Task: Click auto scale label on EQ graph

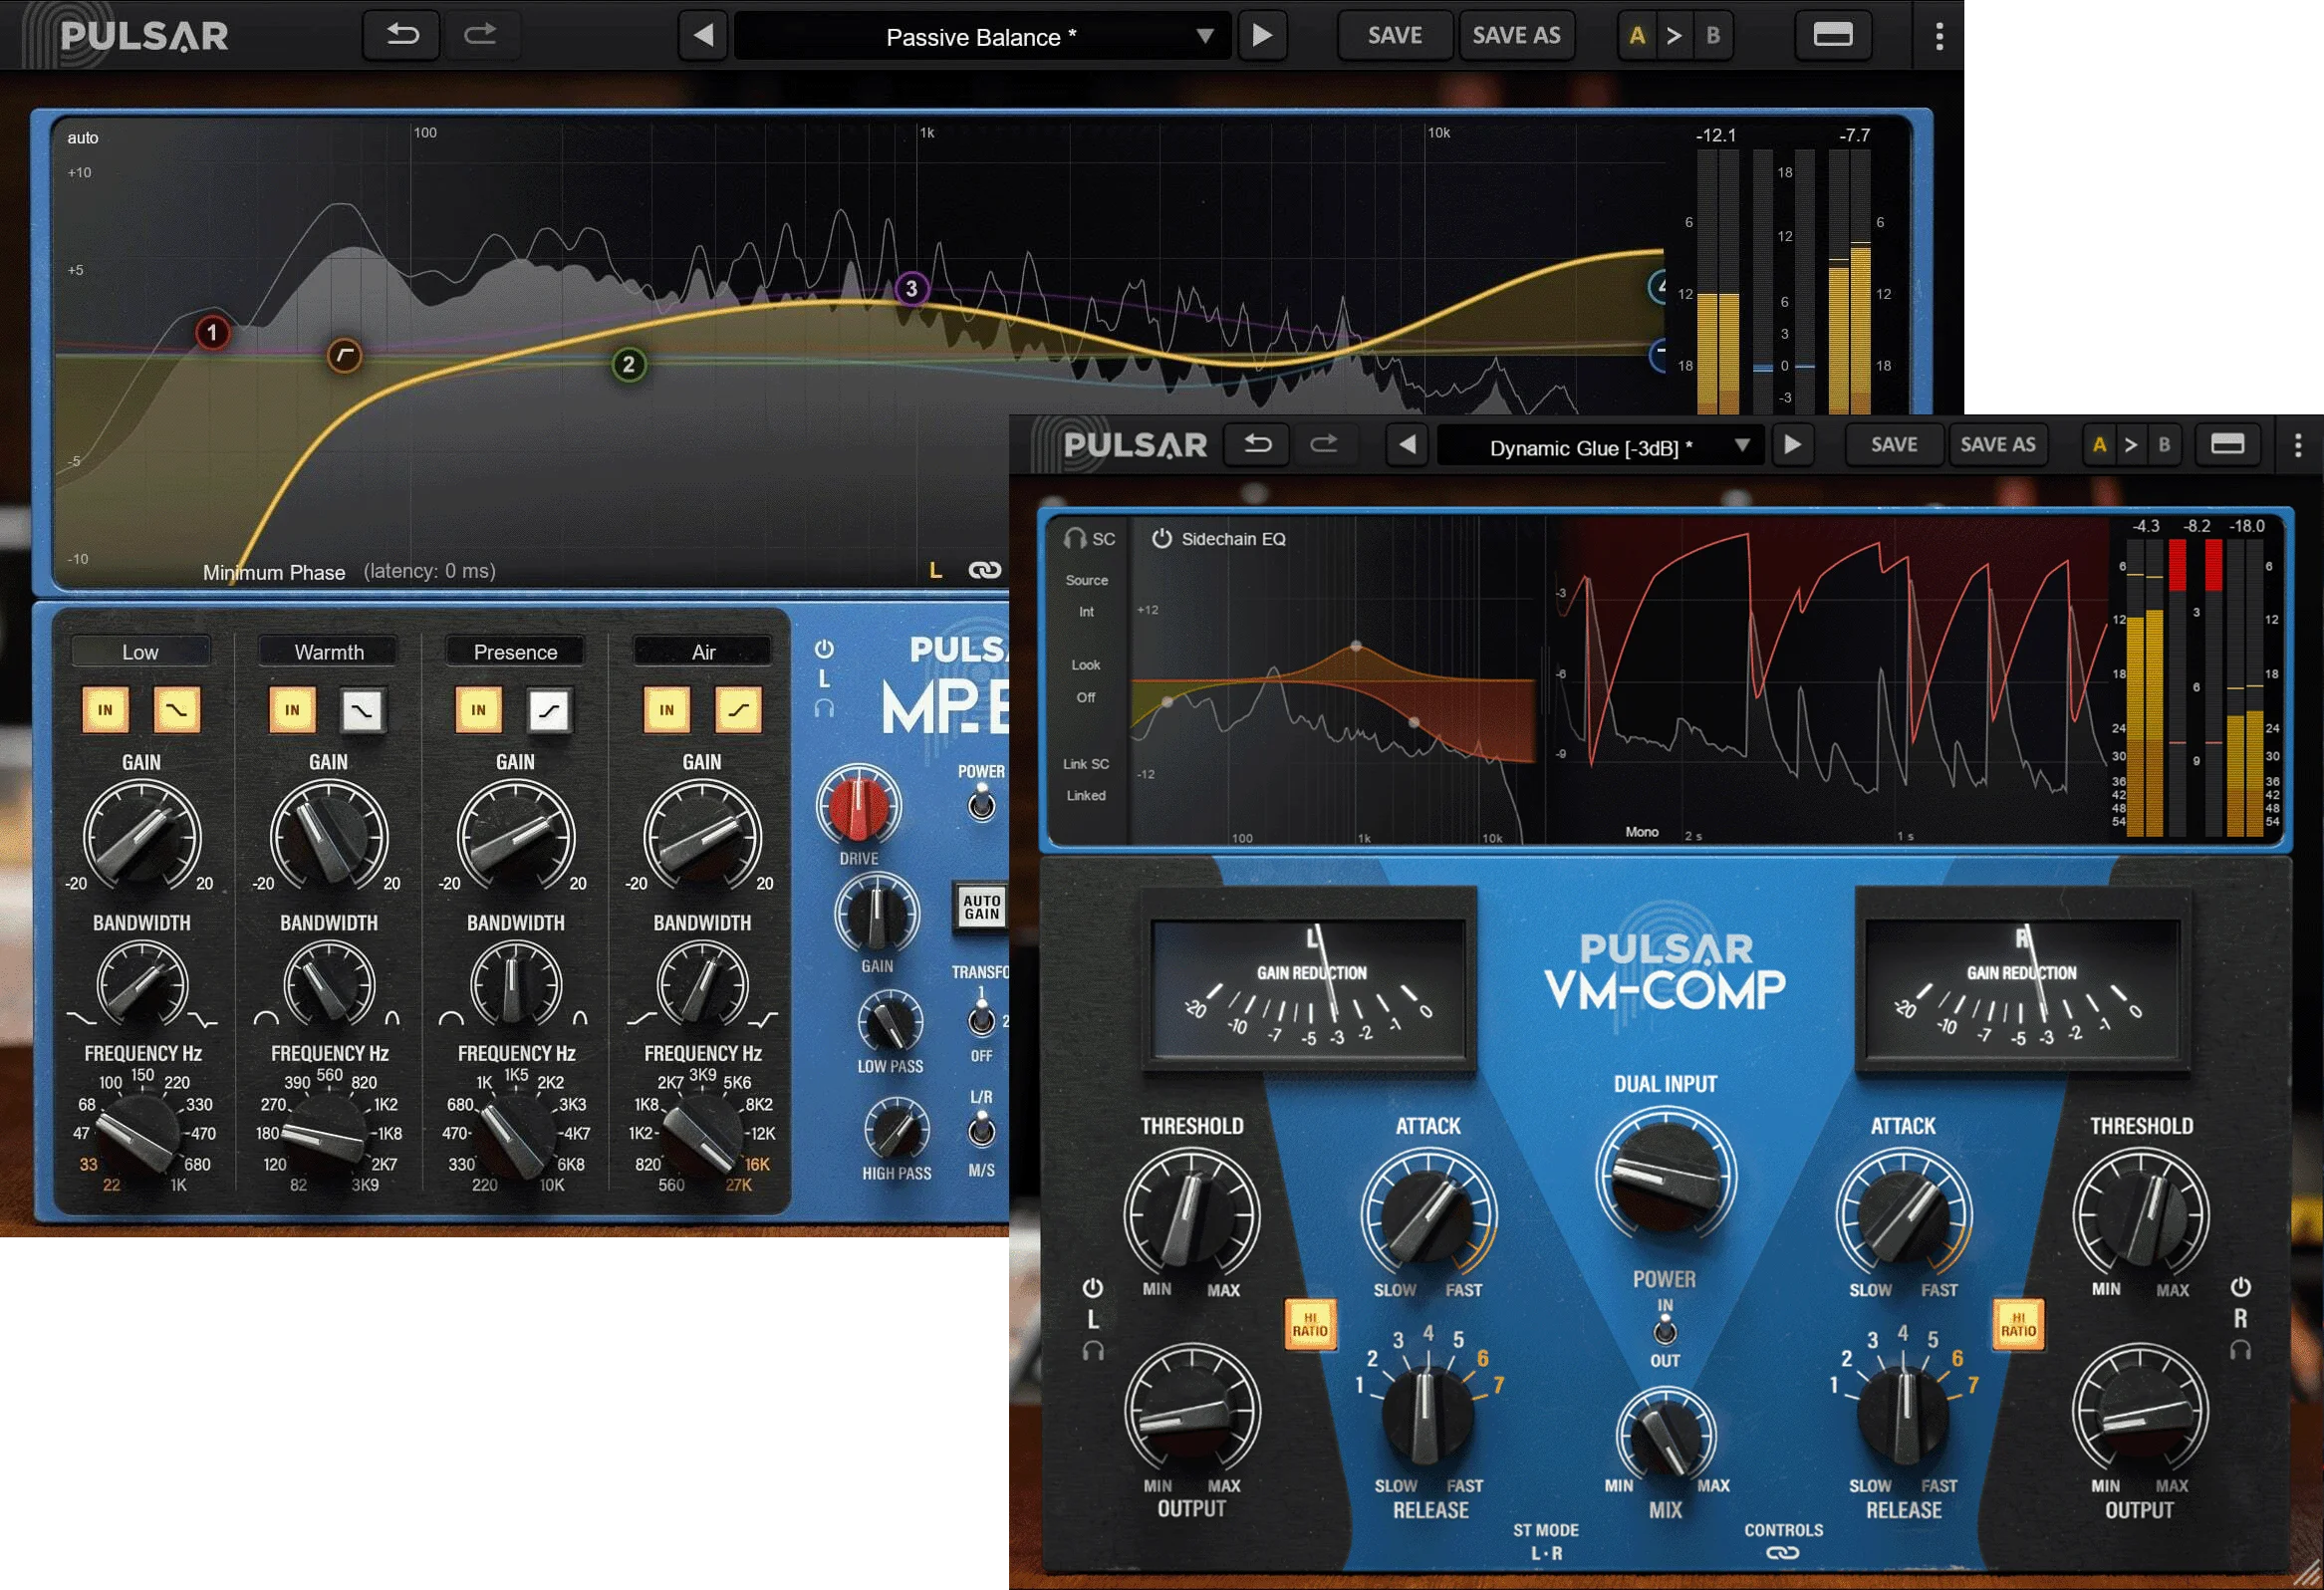Action: pyautogui.click(x=83, y=138)
